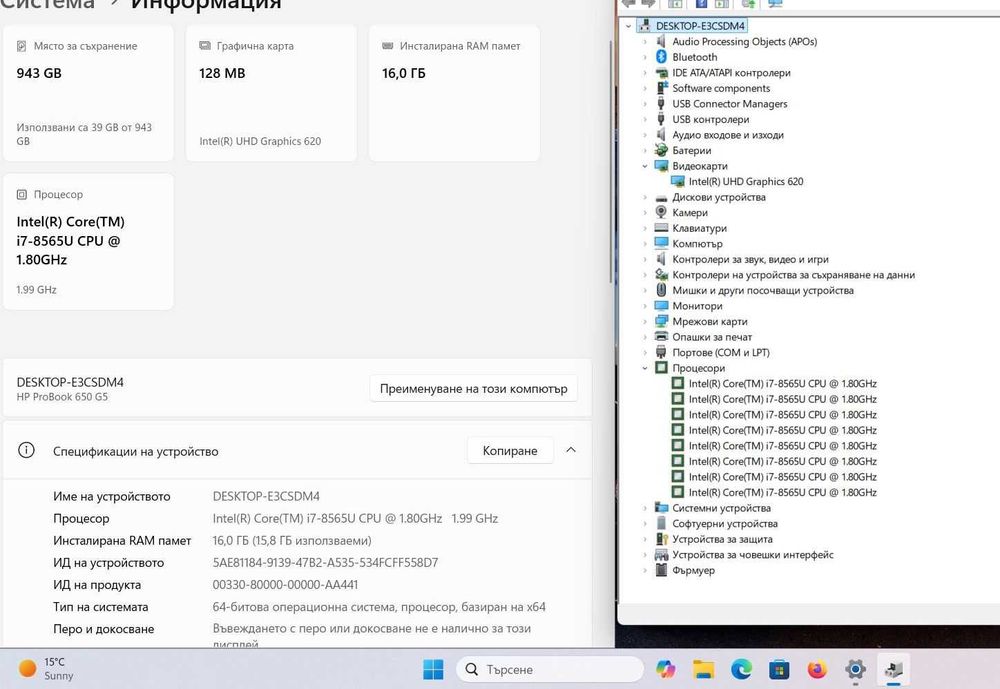
Task: Select the Audio Processing Objects speaker icon
Action: coord(661,41)
